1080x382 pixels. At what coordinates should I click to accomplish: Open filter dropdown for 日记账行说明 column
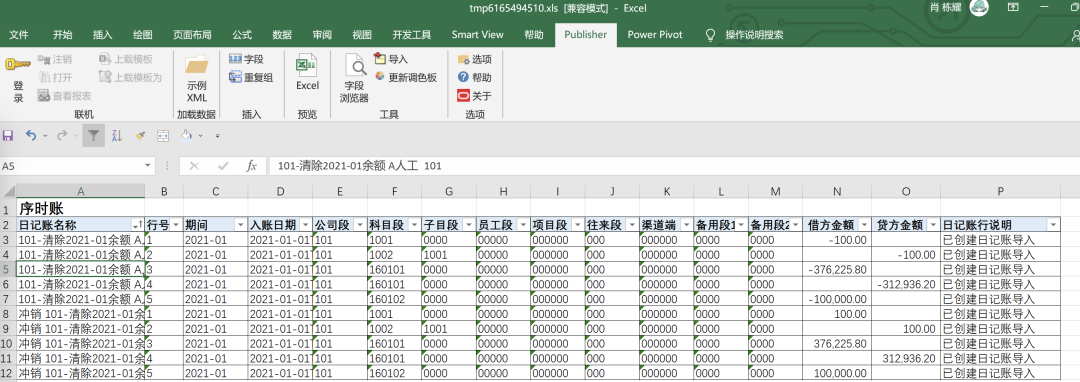(1053, 225)
